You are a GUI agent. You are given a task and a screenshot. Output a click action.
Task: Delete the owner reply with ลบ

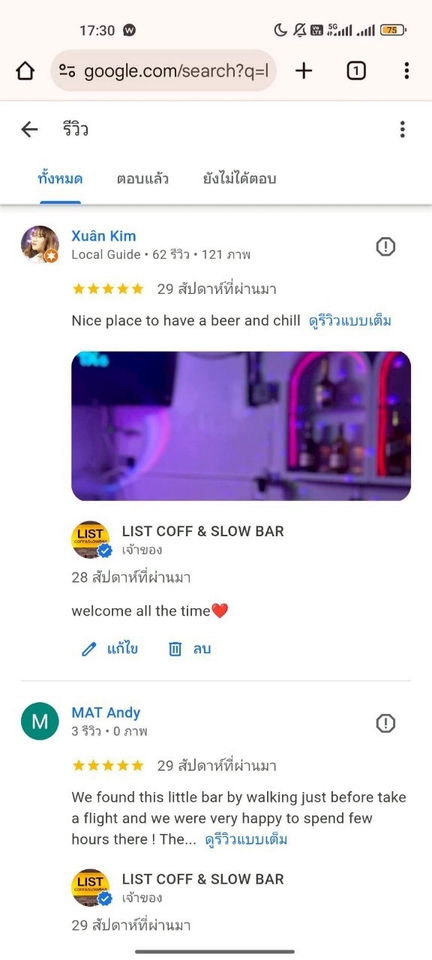click(190, 649)
